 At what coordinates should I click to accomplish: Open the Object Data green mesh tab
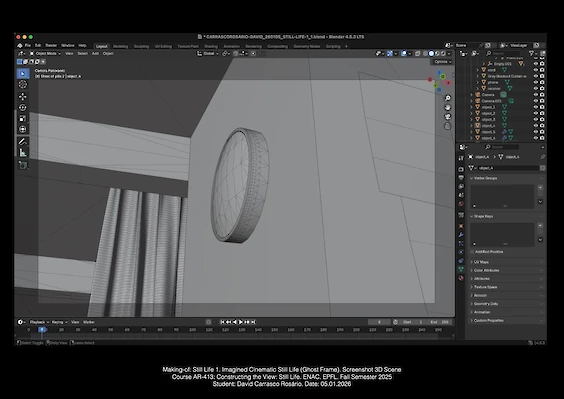click(x=461, y=269)
